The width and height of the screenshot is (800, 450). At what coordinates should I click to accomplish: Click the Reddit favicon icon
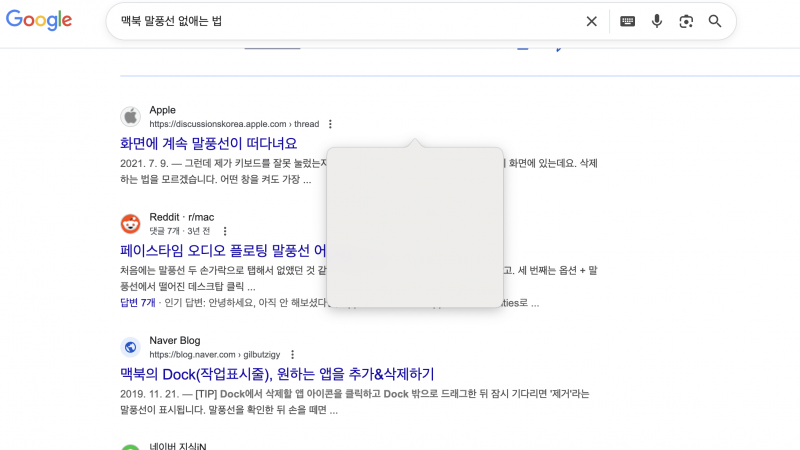click(x=131, y=224)
